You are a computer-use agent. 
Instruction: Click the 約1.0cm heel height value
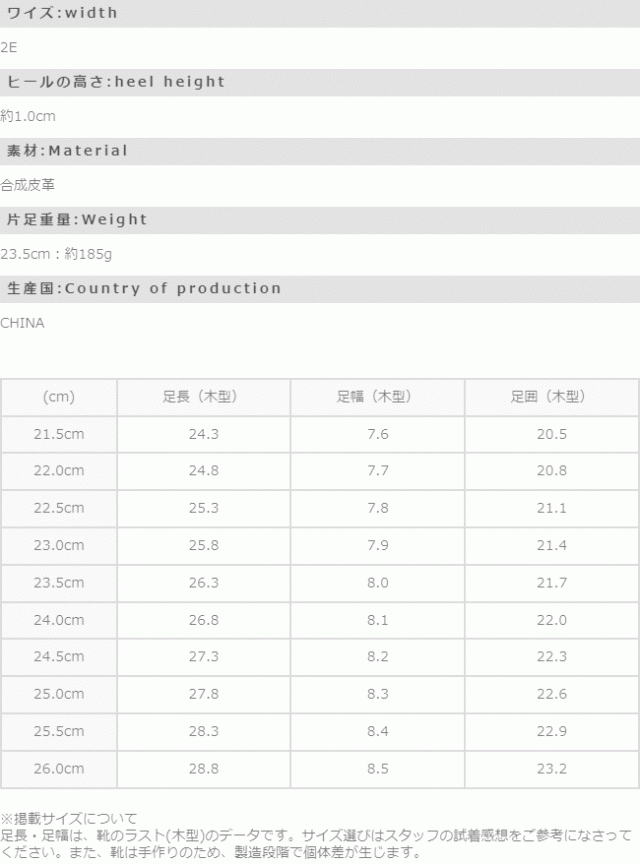[x=28, y=116]
